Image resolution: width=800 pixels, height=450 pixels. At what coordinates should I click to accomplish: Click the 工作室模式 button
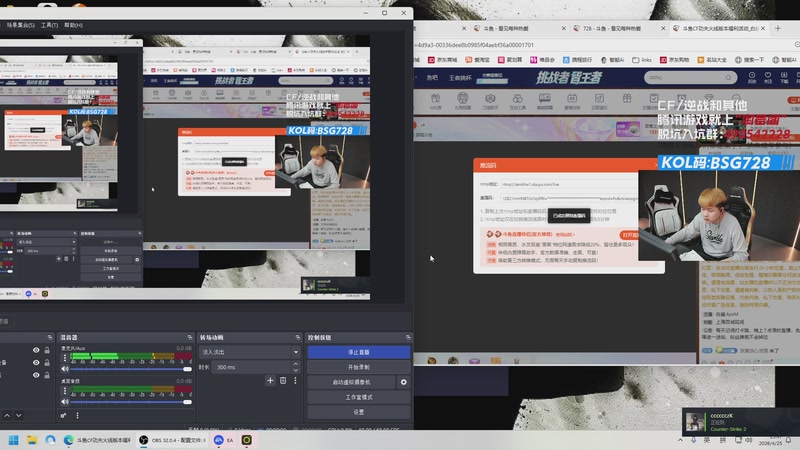tap(359, 397)
